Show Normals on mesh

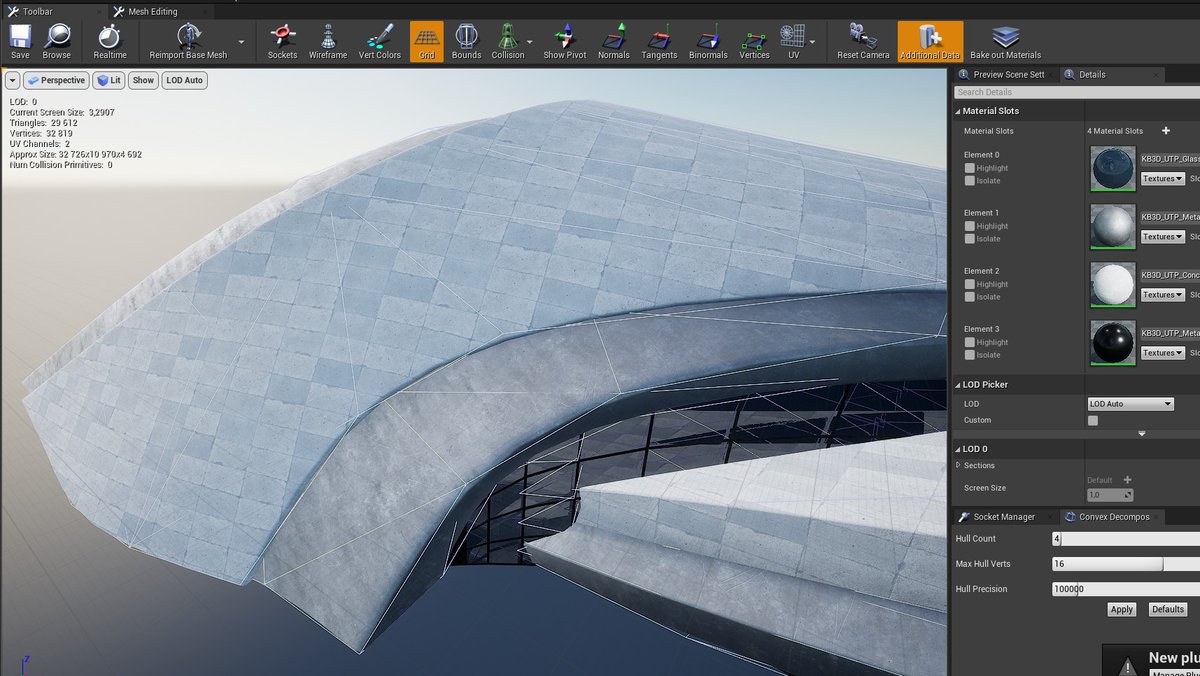point(613,41)
